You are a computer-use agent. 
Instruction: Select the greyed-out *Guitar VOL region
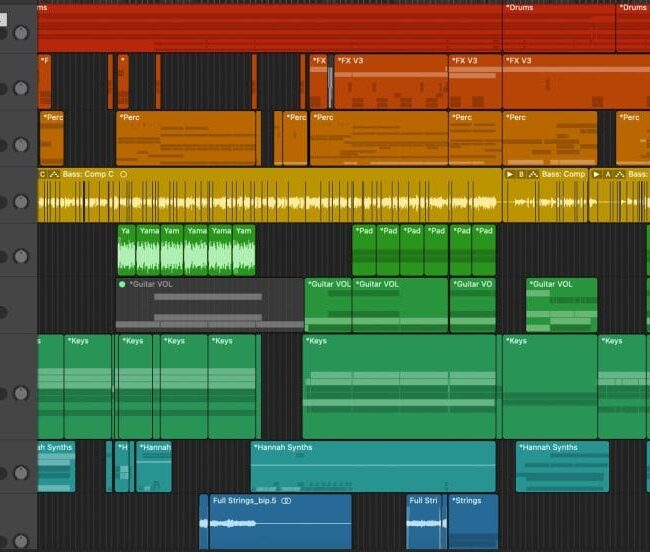pos(209,306)
